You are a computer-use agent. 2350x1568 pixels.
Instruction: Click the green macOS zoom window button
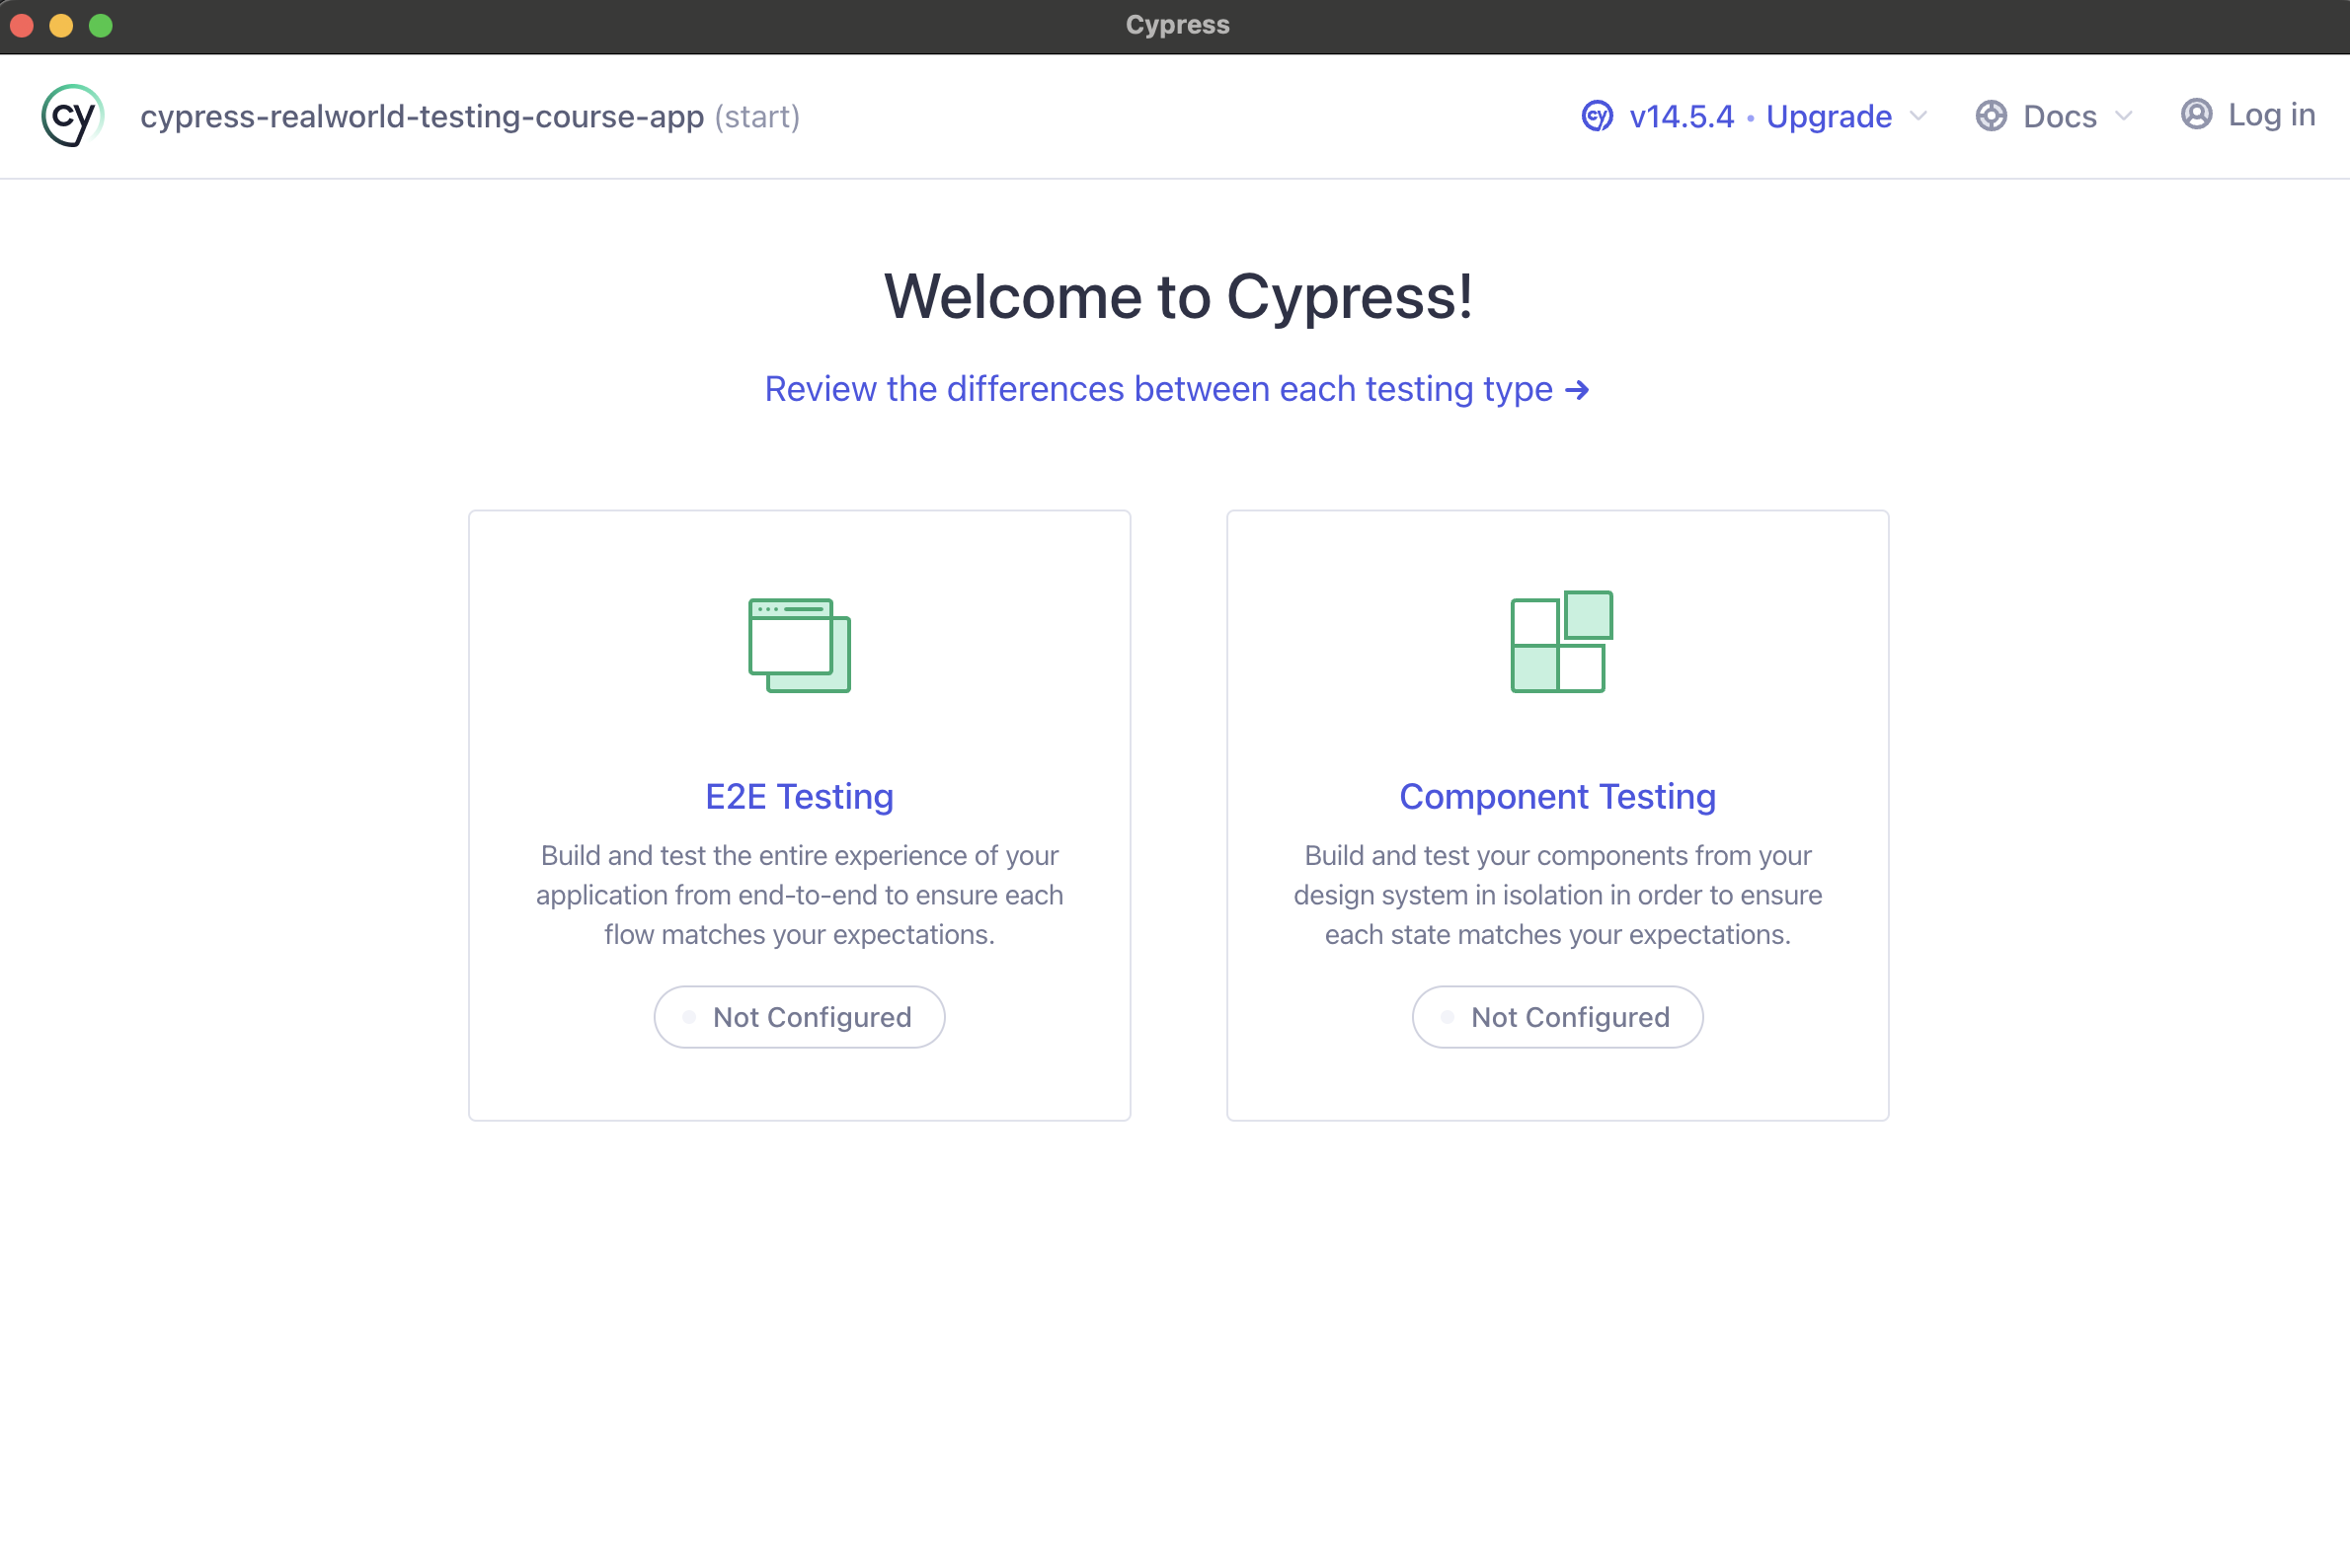pyautogui.click(x=101, y=26)
